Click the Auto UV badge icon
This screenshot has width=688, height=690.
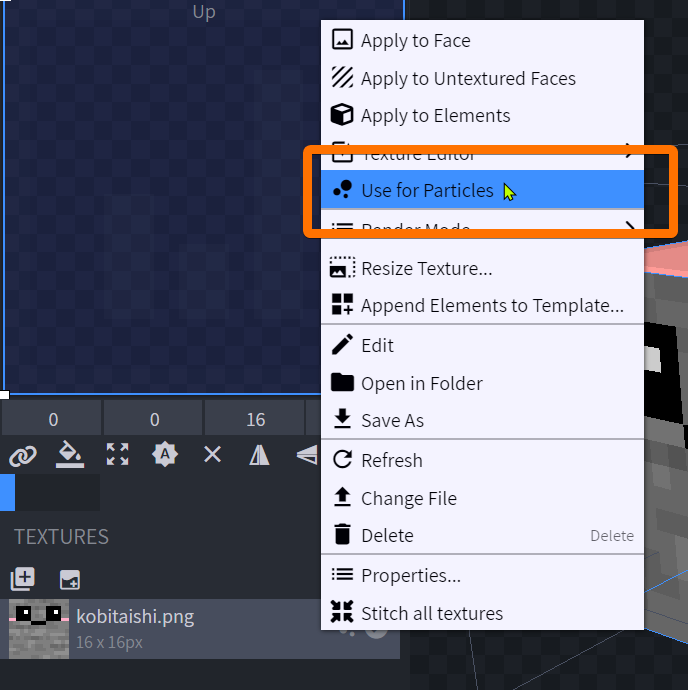[165, 456]
